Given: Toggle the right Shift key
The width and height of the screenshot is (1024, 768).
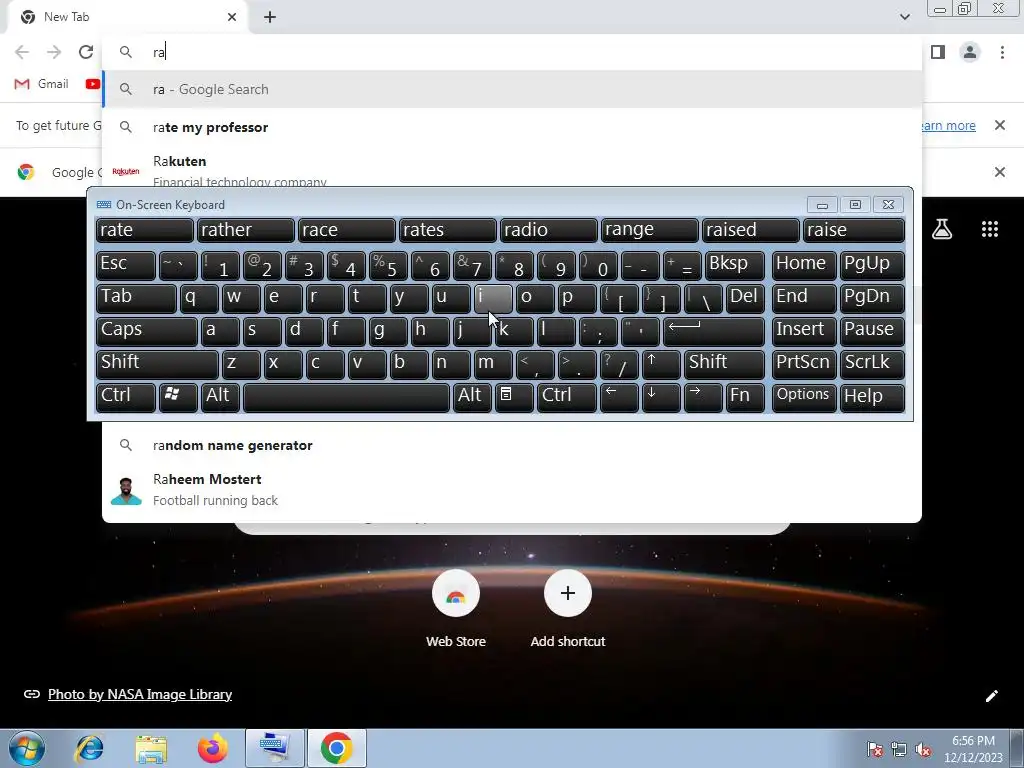Looking at the screenshot, I should (x=724, y=364).
